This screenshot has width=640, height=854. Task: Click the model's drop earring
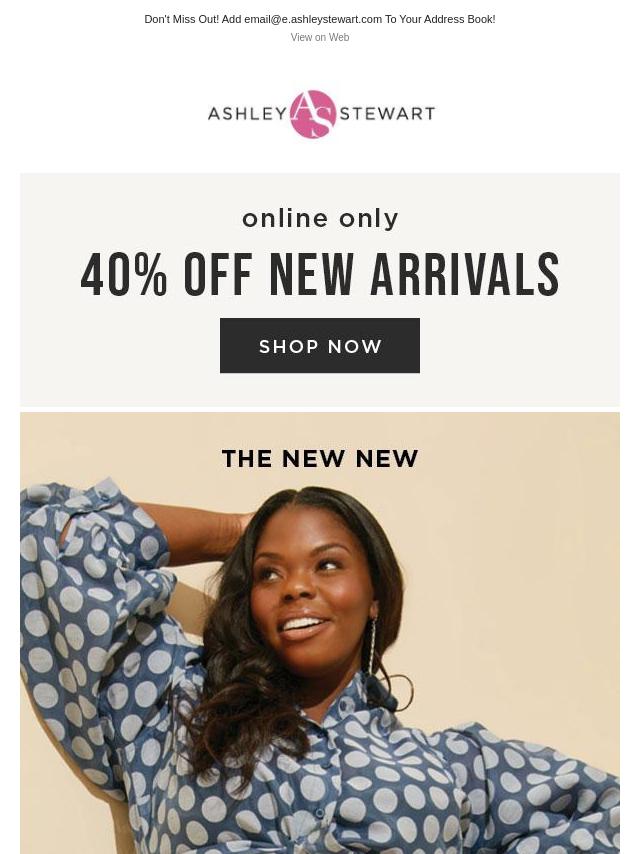click(373, 647)
